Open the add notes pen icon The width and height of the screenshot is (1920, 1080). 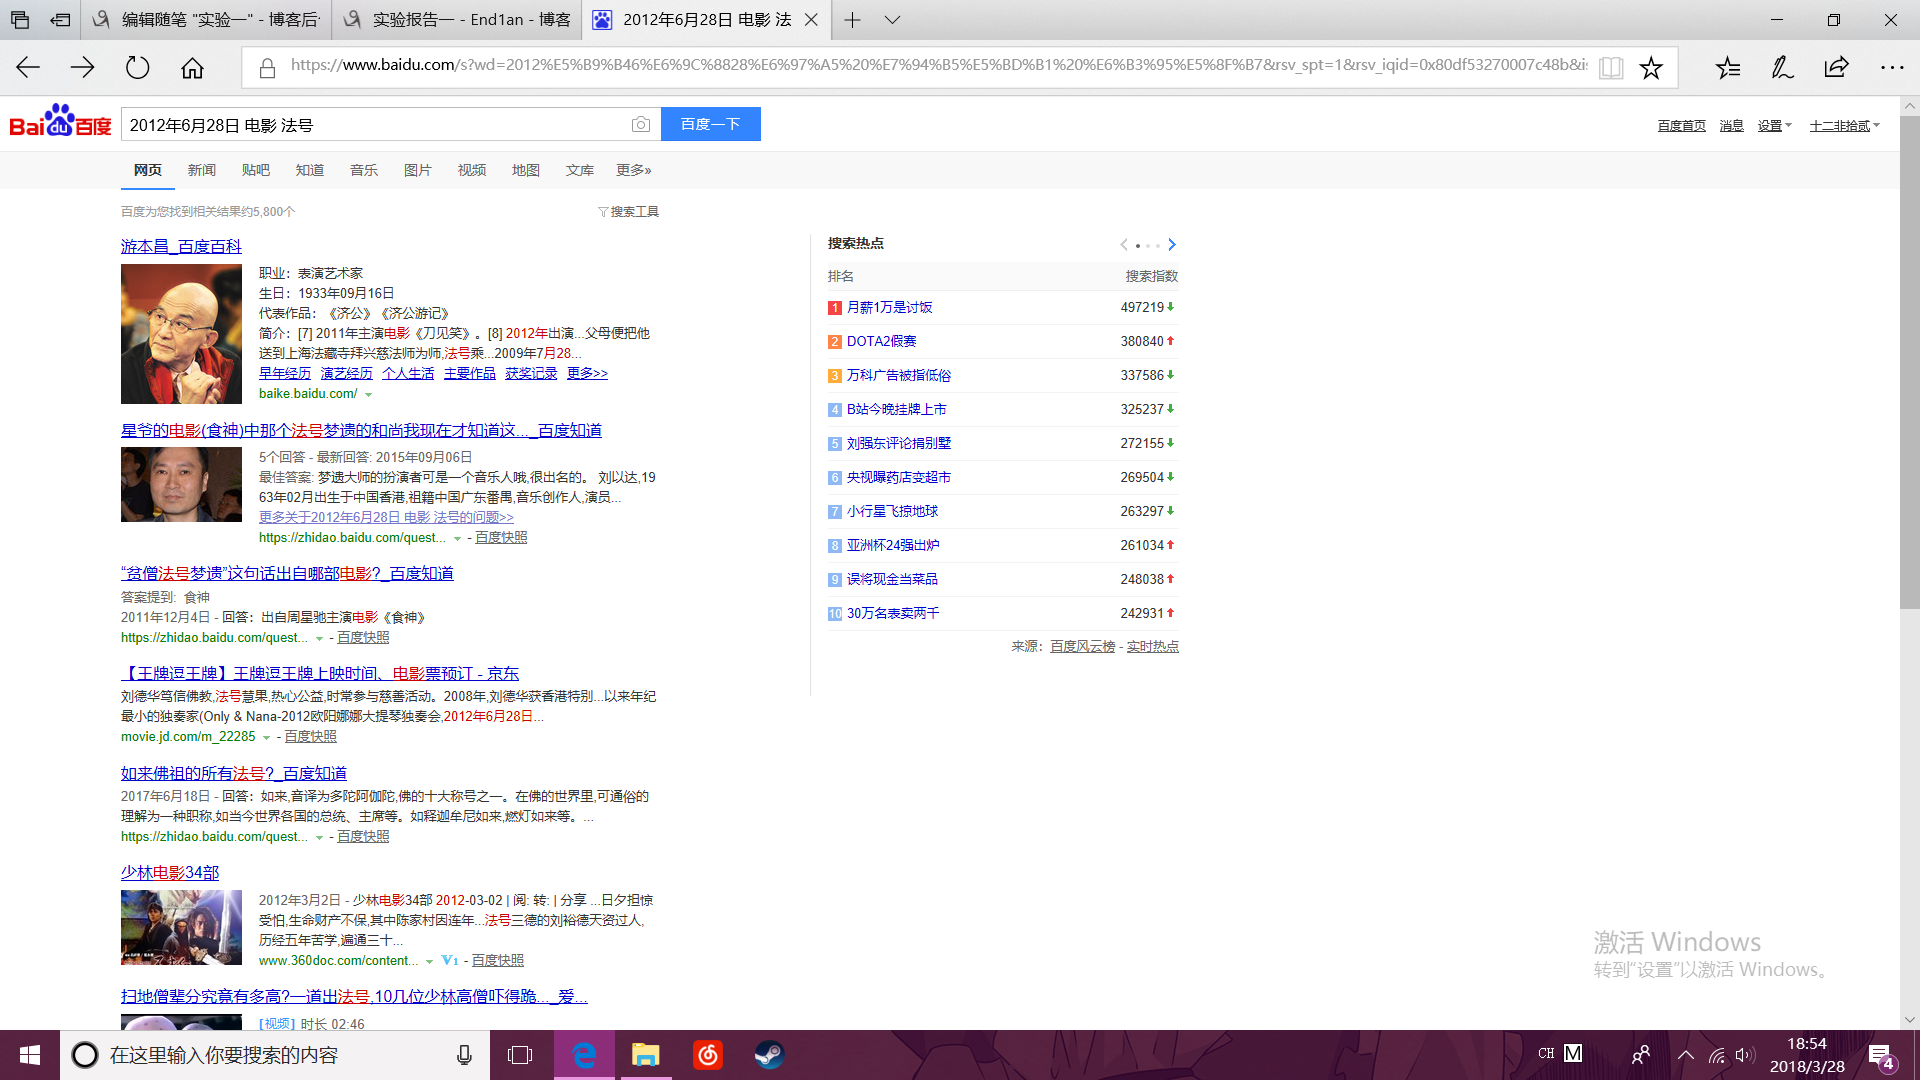[x=1782, y=67]
